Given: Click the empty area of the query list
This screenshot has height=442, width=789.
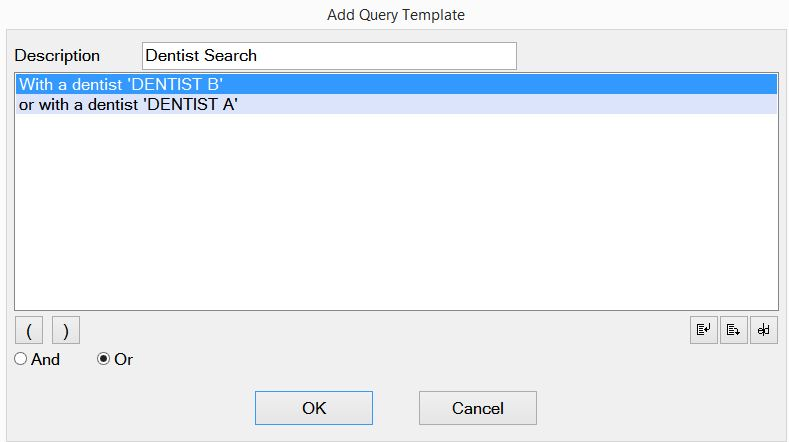Looking at the screenshot, I should point(396,211).
